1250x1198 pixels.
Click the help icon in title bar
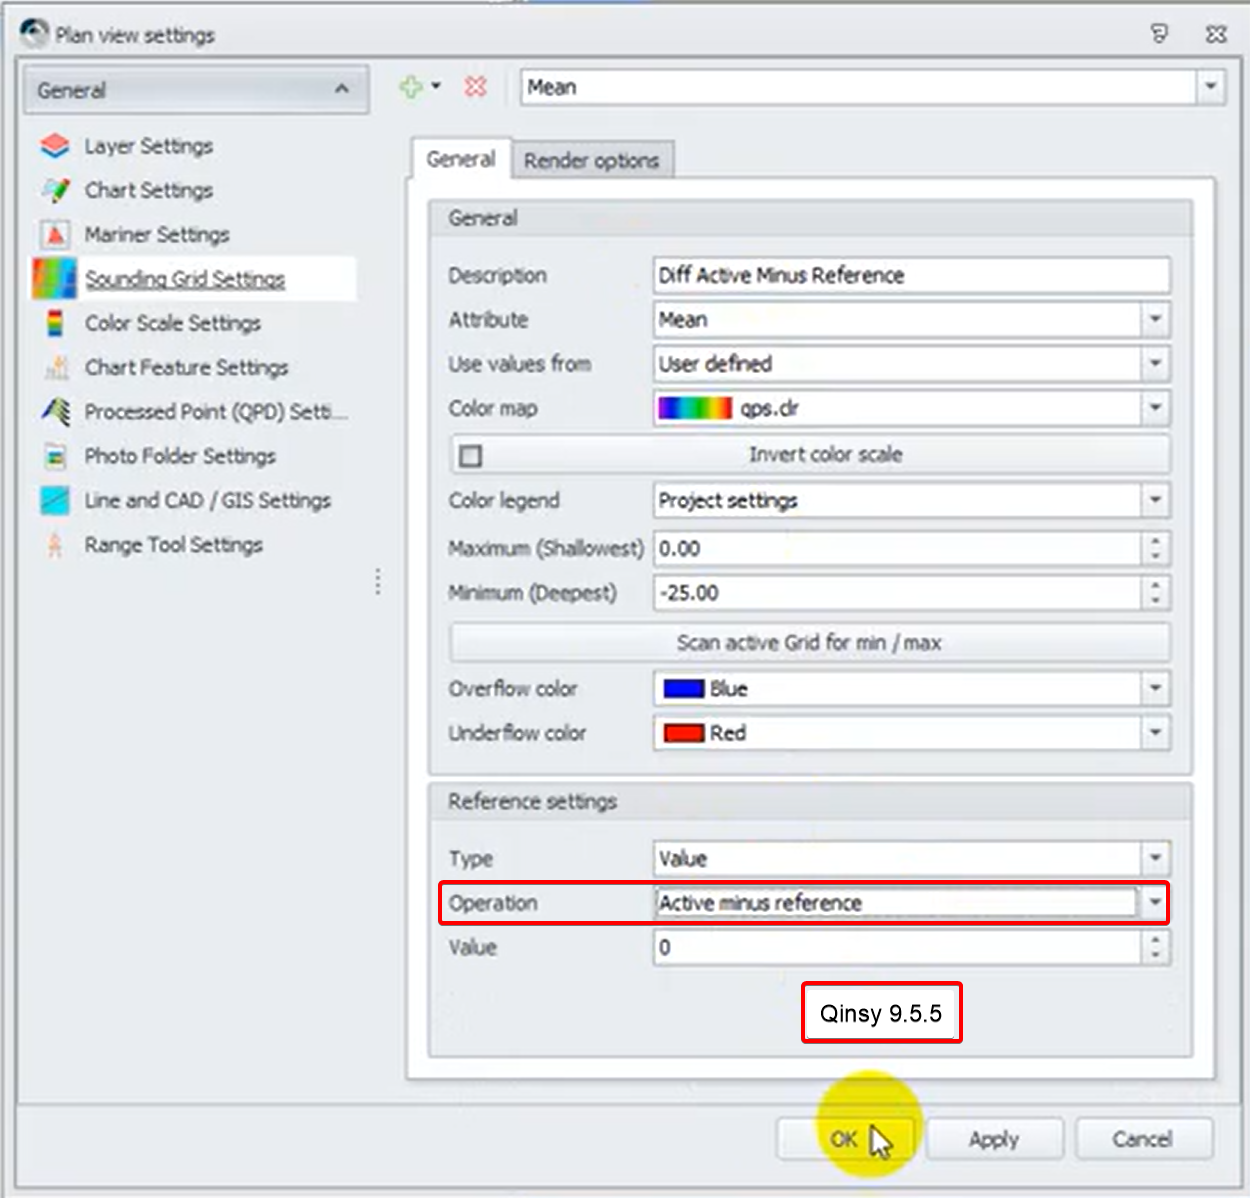1159,34
